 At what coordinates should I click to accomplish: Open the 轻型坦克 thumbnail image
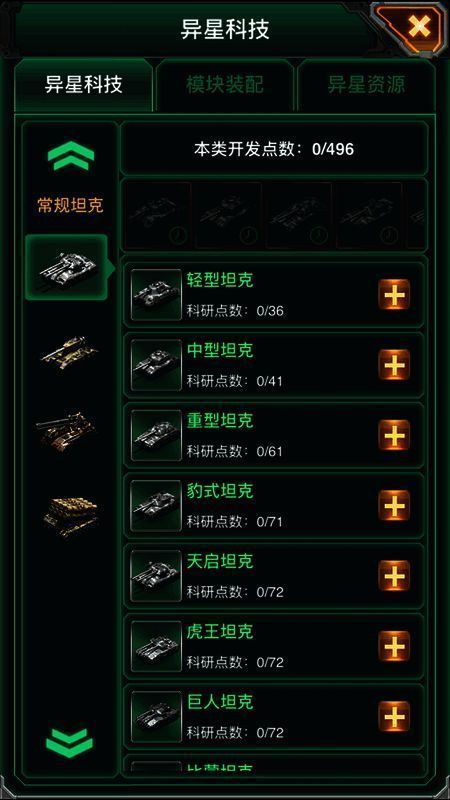point(156,295)
